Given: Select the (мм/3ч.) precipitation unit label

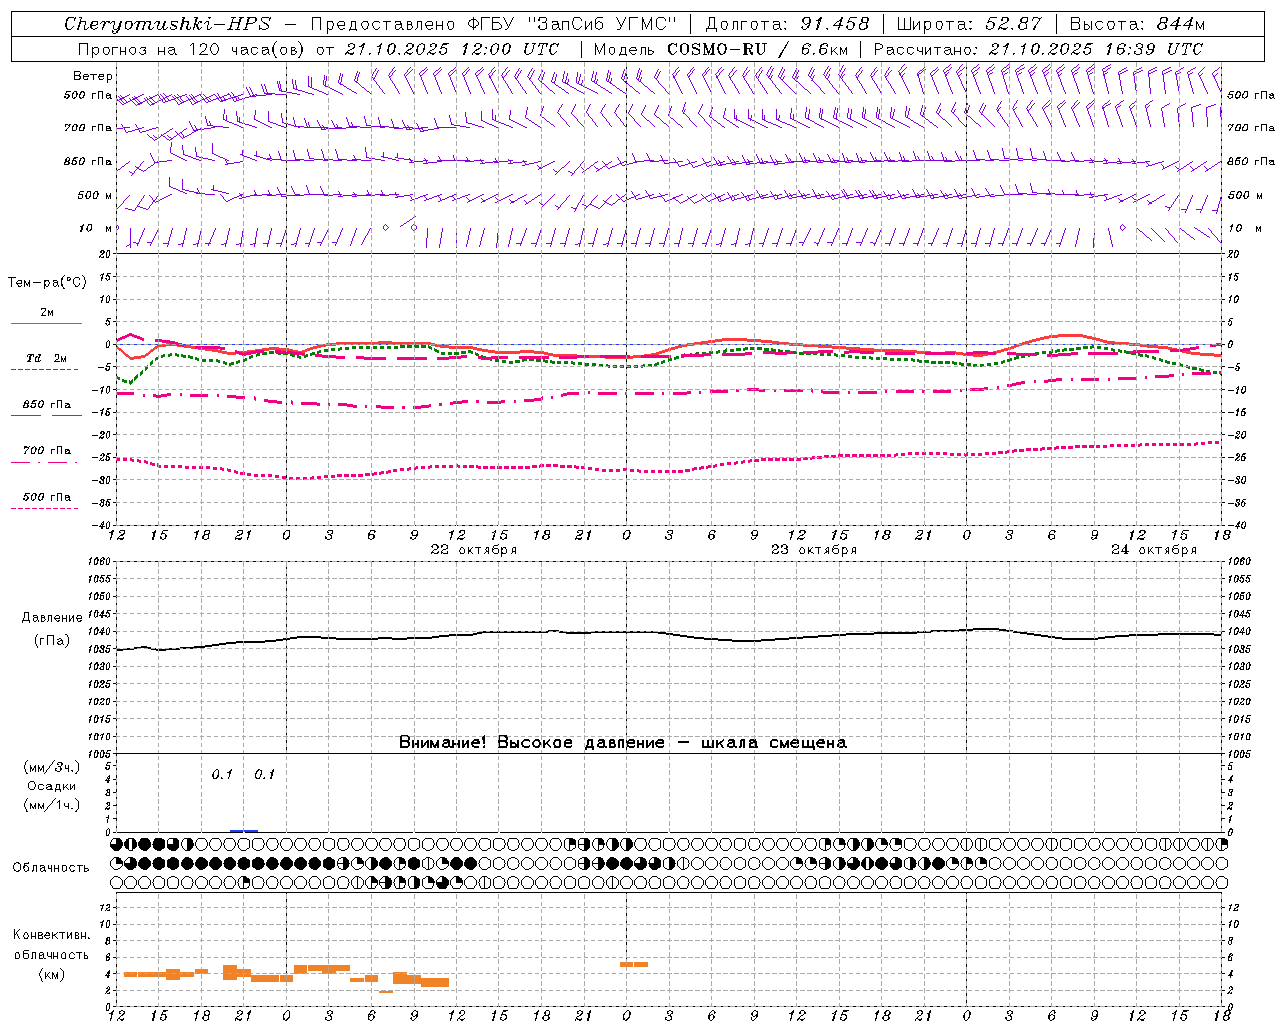Looking at the screenshot, I should (x=52, y=767).
